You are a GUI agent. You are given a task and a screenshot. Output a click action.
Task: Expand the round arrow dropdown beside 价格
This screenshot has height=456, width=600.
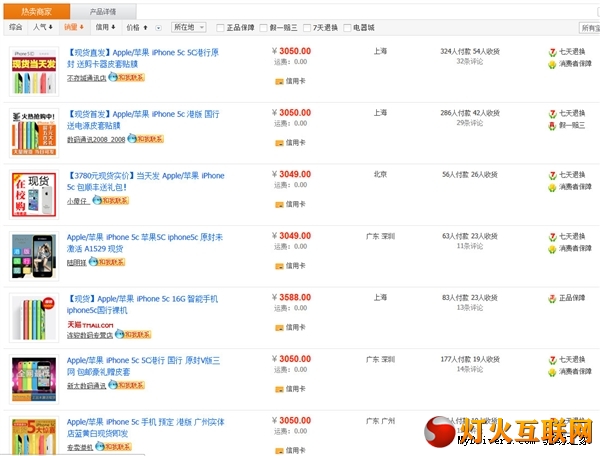(x=158, y=28)
